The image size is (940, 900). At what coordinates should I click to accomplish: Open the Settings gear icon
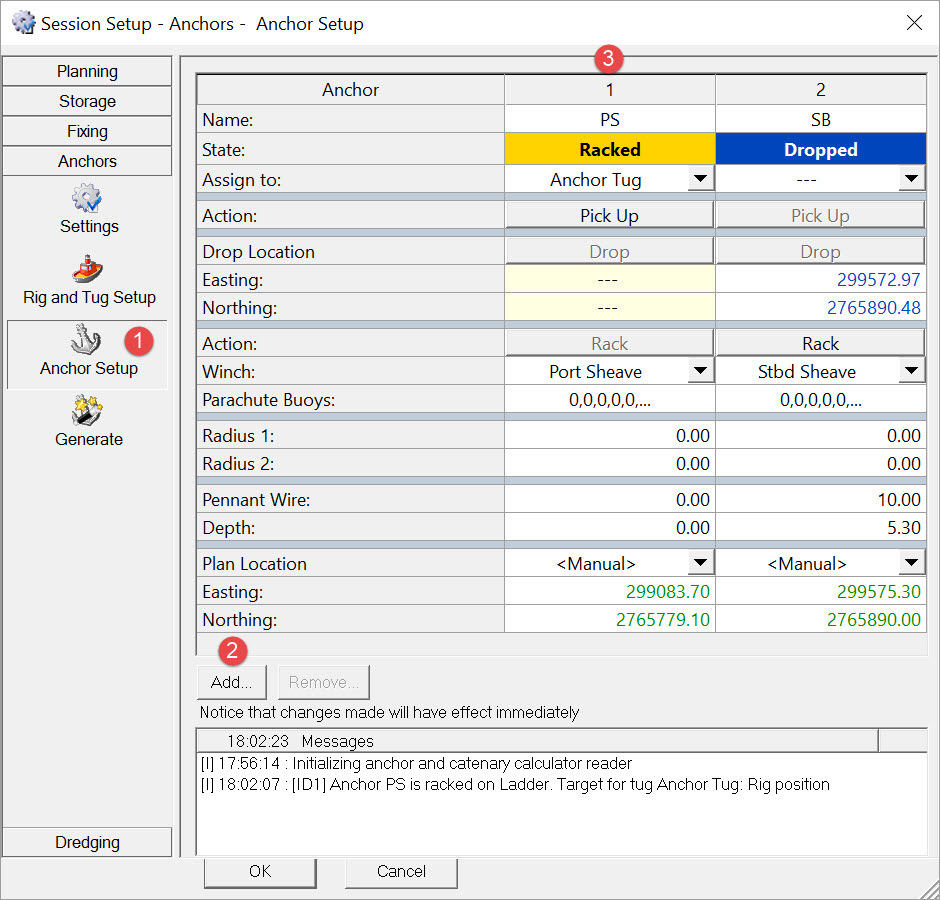pos(87,198)
